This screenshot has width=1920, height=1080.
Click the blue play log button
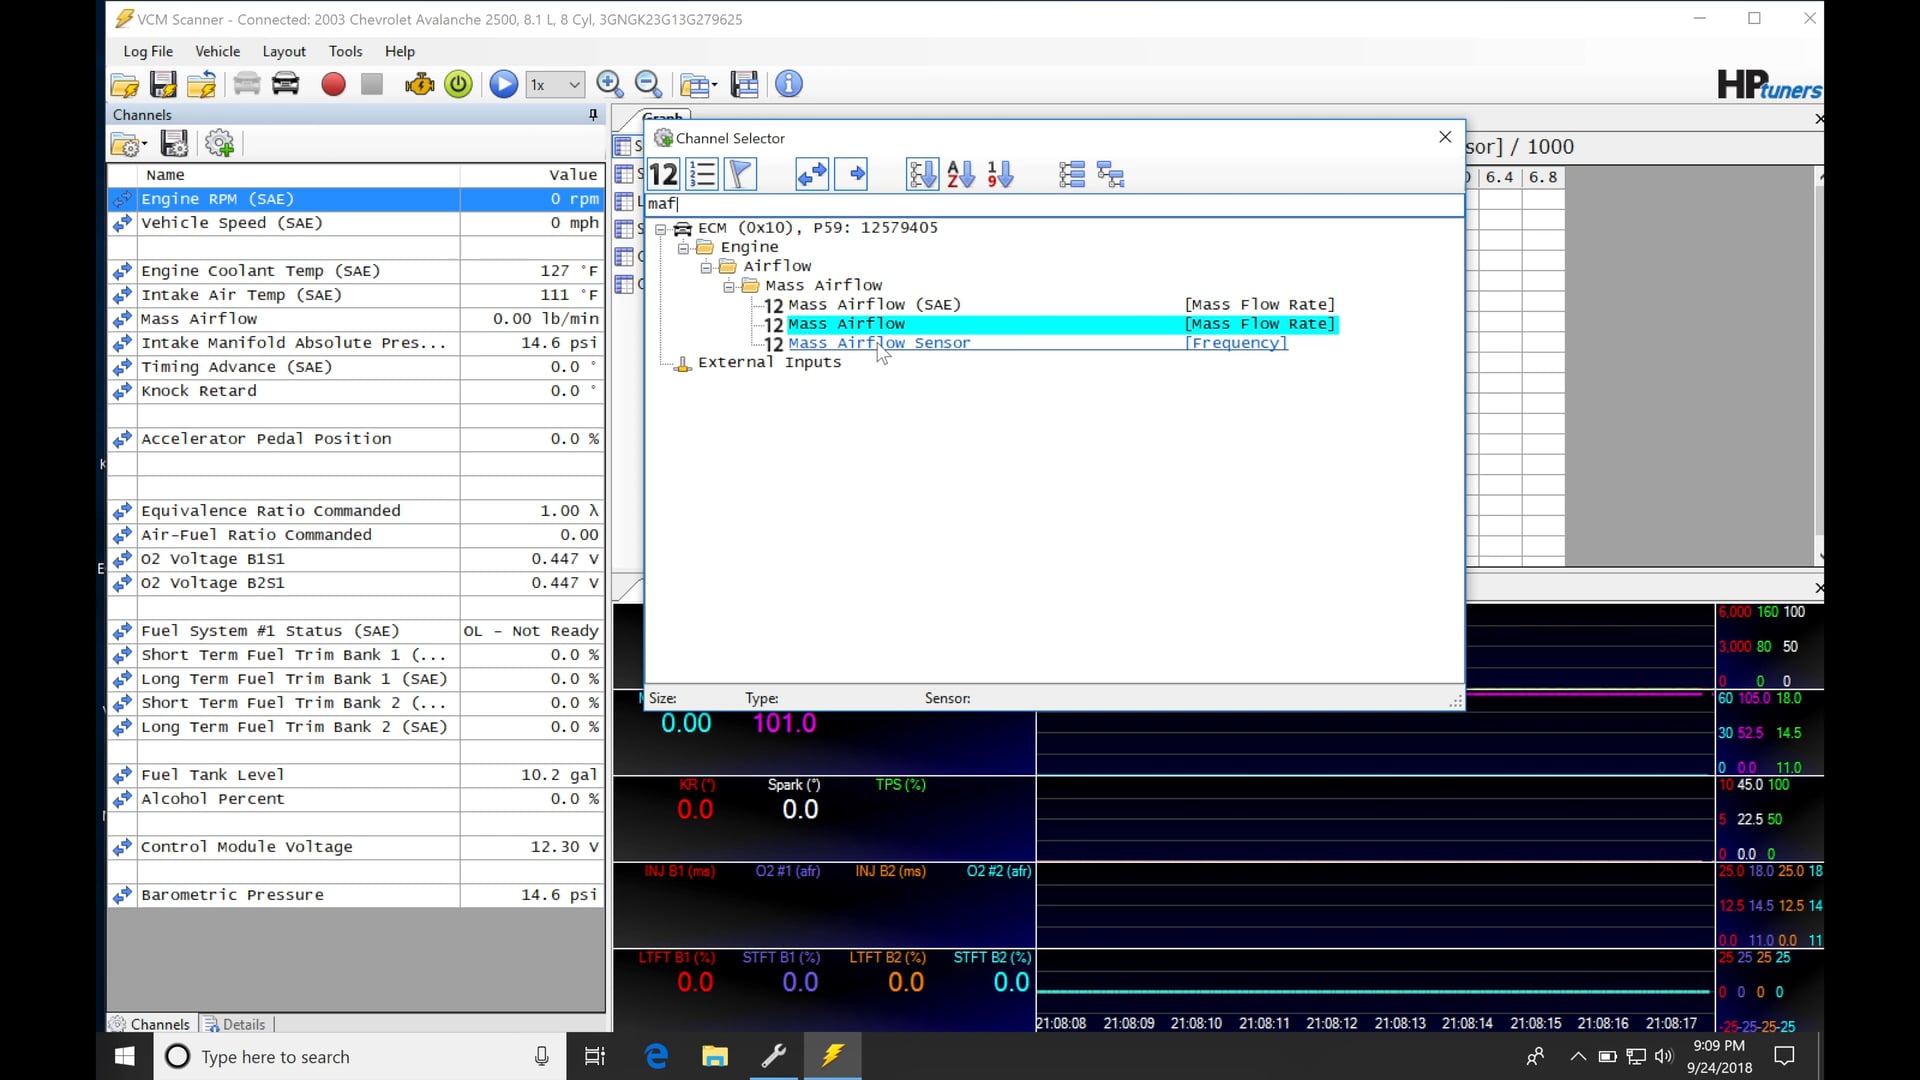(x=503, y=85)
